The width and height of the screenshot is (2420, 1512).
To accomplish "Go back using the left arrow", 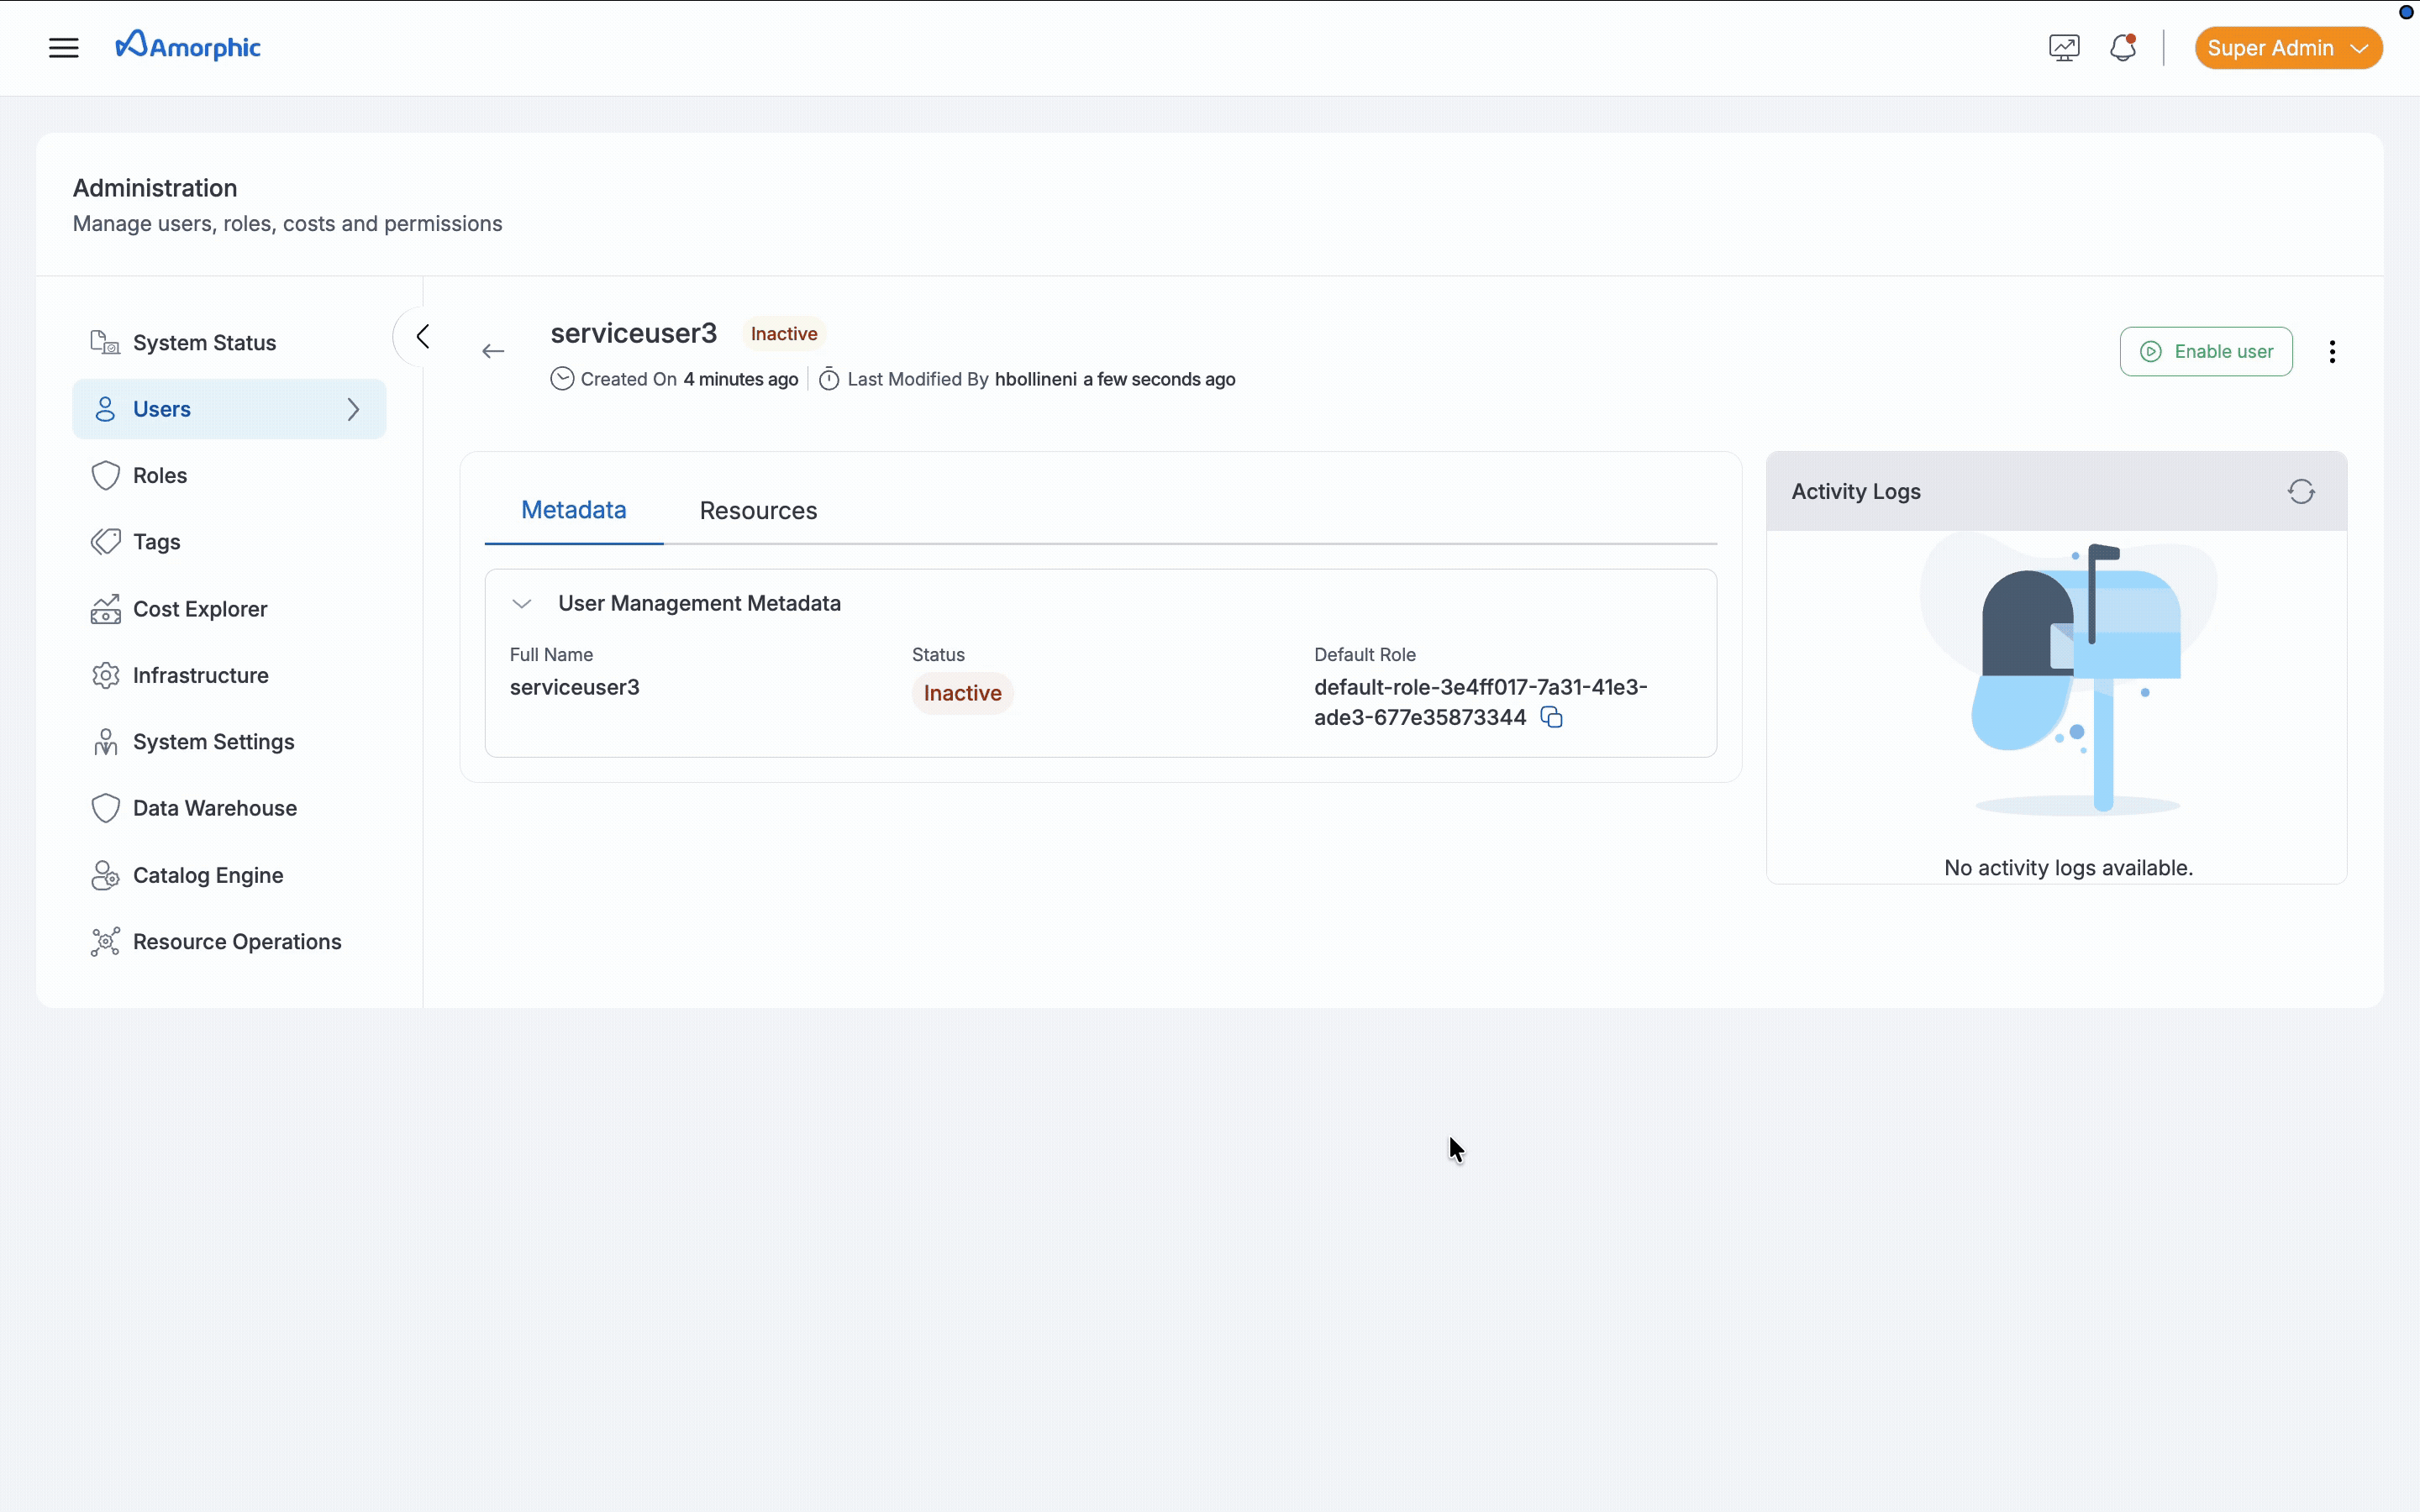I will pyautogui.click(x=493, y=351).
